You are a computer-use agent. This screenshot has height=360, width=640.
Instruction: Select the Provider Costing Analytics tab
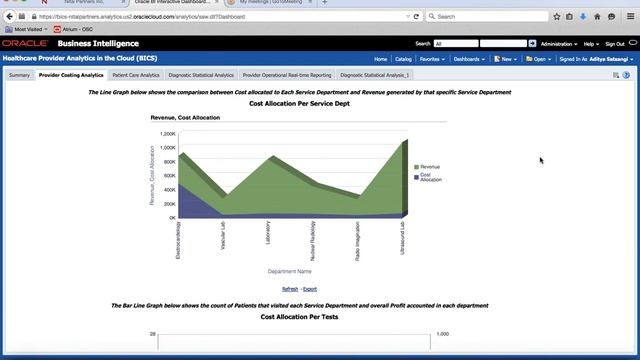[x=71, y=75]
